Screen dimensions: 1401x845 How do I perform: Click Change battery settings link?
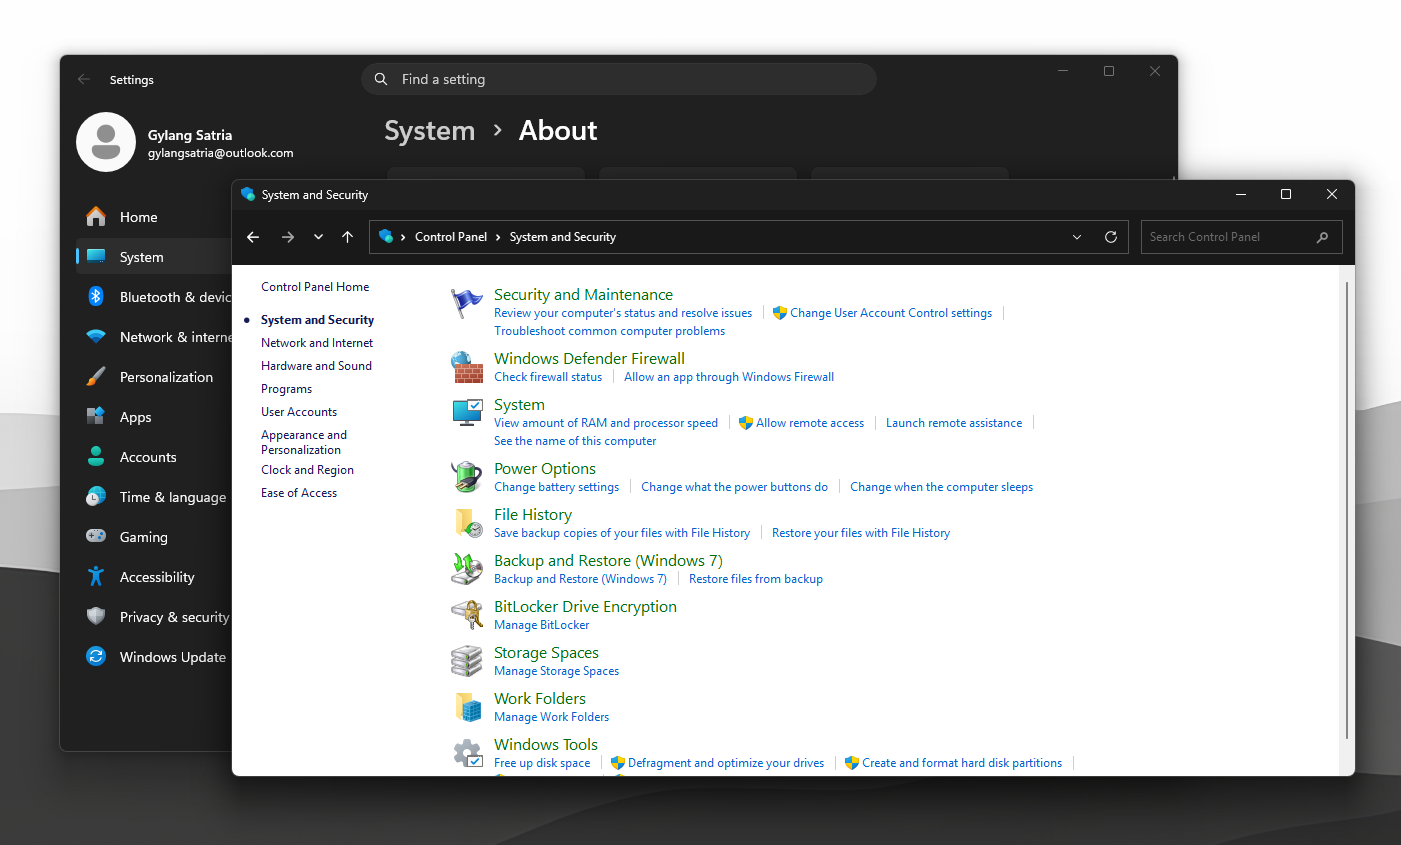click(556, 487)
